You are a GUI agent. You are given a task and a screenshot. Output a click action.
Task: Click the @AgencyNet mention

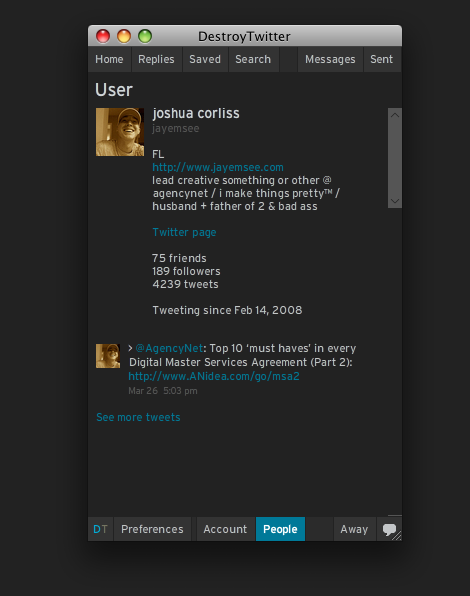click(169, 348)
